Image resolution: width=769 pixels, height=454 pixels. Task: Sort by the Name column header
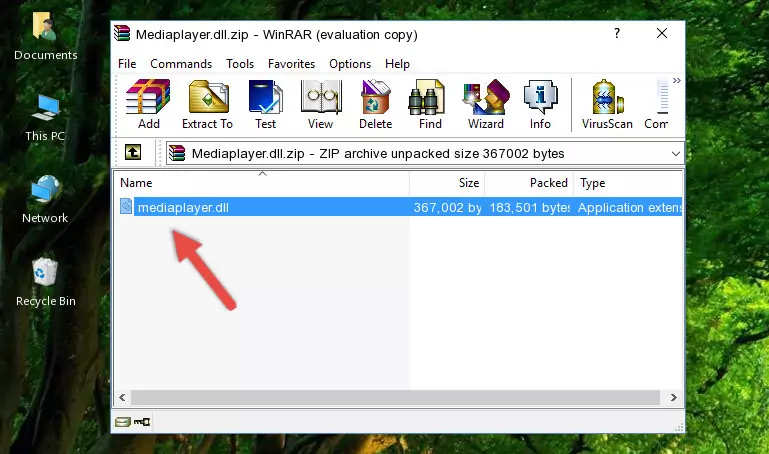[262, 183]
